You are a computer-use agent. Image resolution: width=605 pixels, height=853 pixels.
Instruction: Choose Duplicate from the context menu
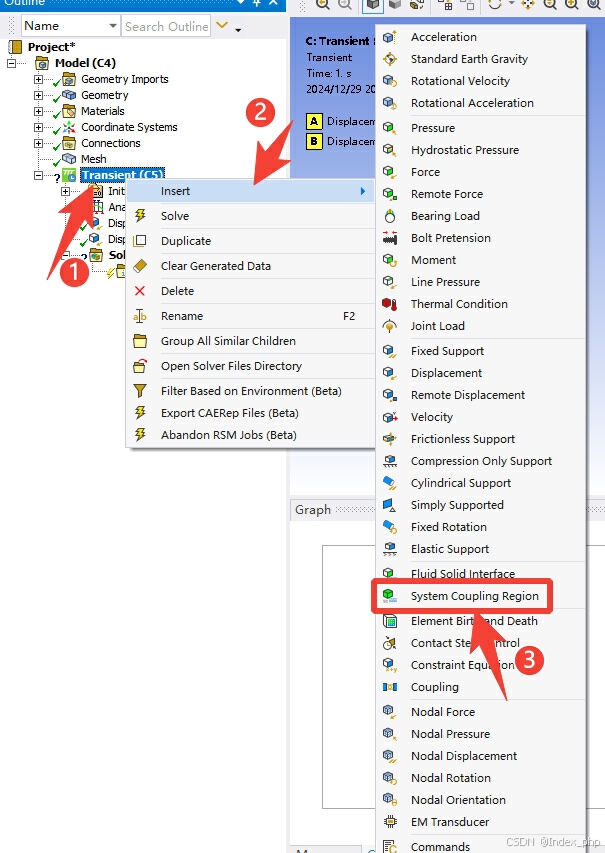250,241
